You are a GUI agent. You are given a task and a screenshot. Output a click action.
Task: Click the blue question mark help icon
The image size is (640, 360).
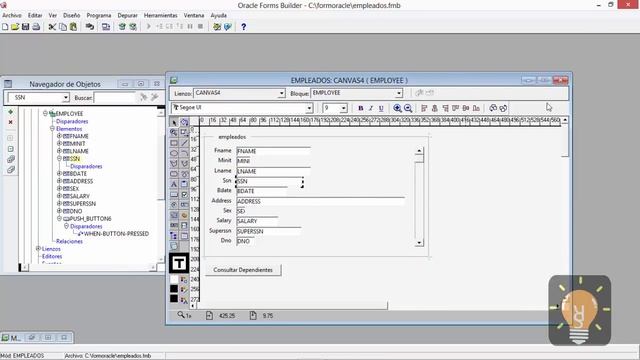[x=244, y=27]
